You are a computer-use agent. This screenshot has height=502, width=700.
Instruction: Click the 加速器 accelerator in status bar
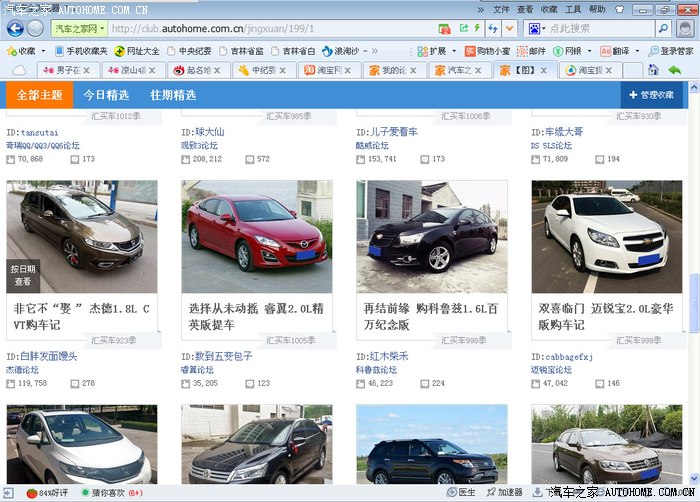tap(504, 492)
